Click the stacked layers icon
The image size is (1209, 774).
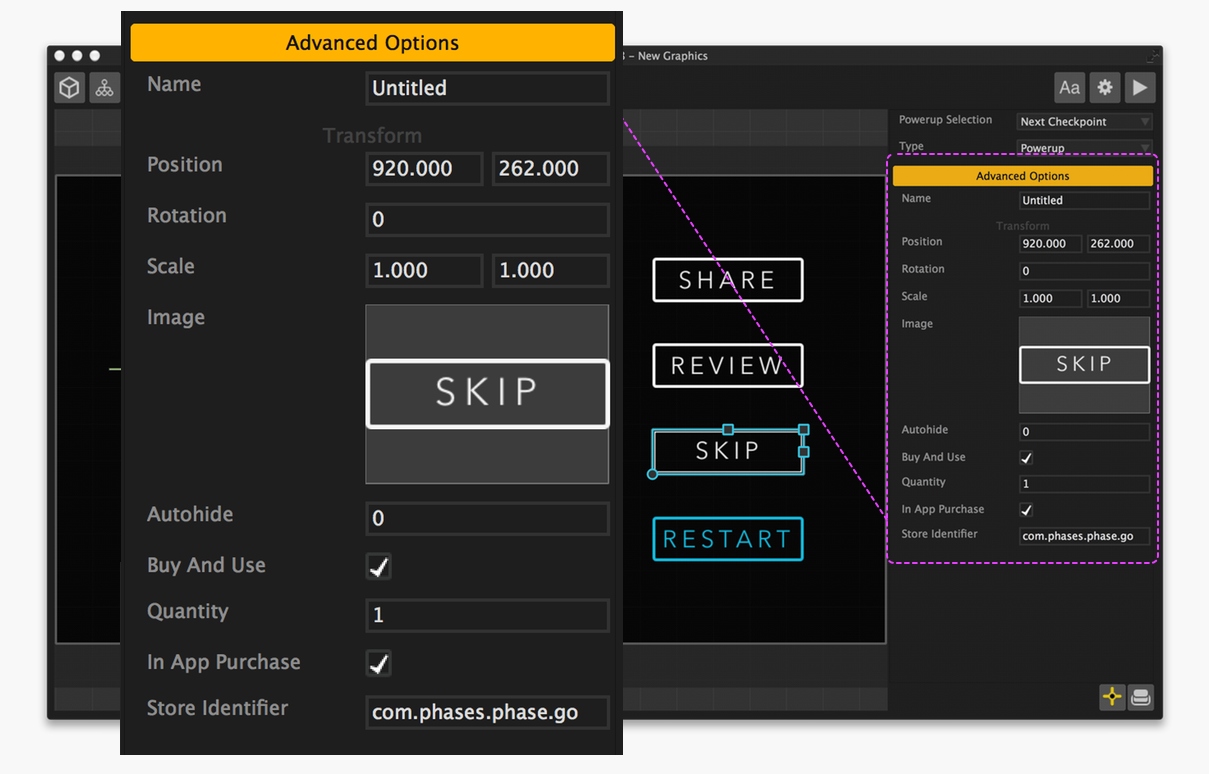(1141, 697)
